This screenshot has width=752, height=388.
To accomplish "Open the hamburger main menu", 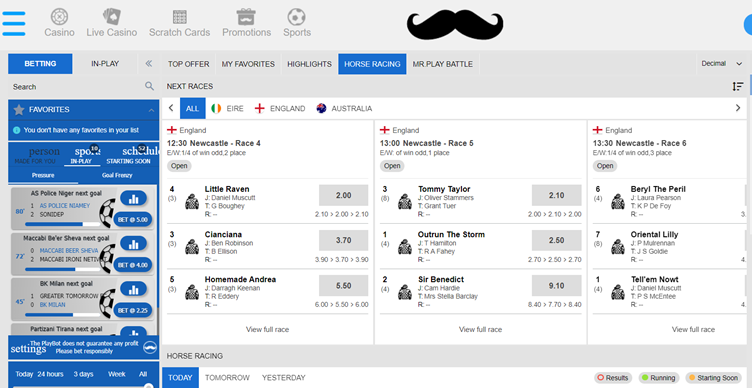I will [x=13, y=23].
